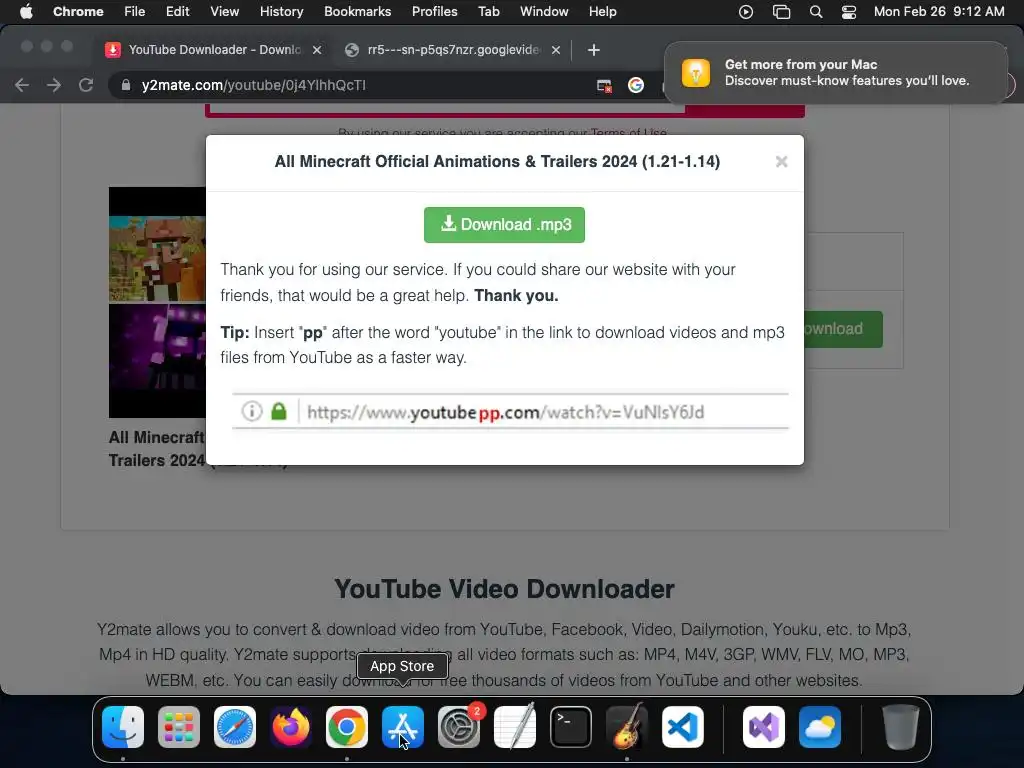Open the Chrome app menu

[78, 12]
